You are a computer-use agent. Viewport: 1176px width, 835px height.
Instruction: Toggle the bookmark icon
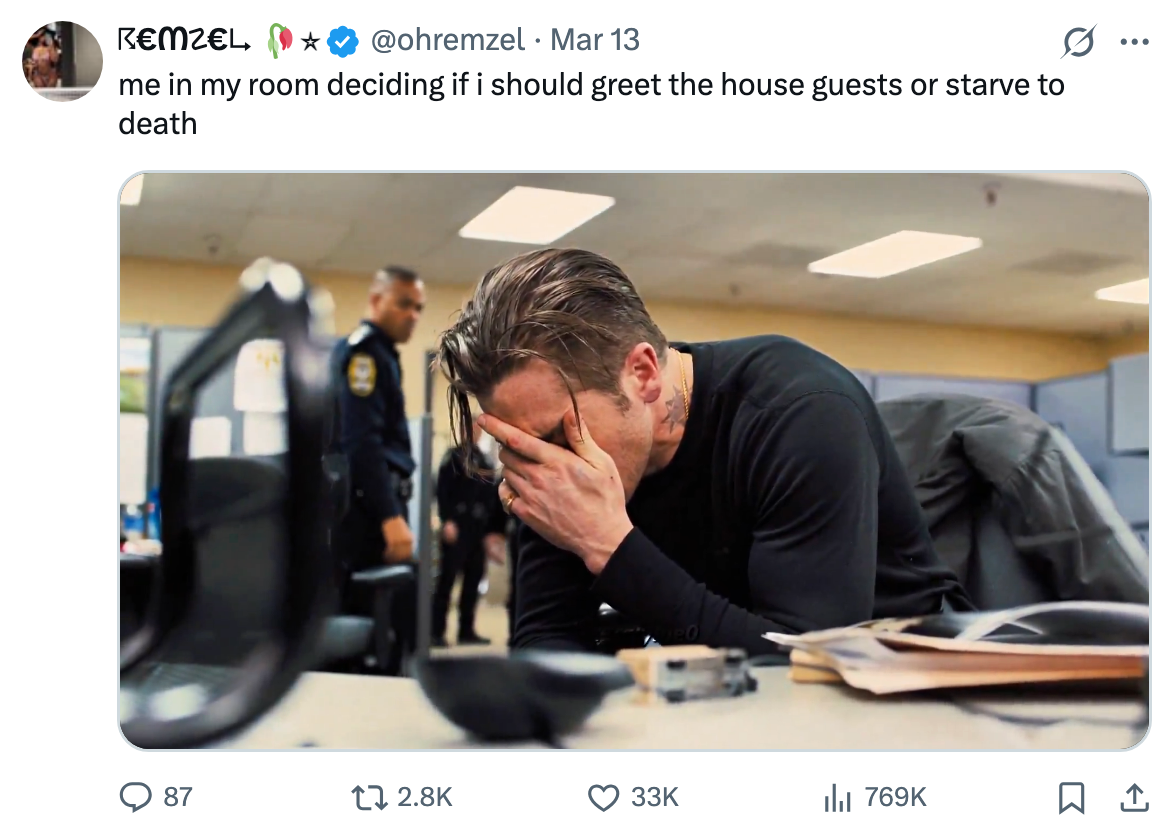[1071, 797]
